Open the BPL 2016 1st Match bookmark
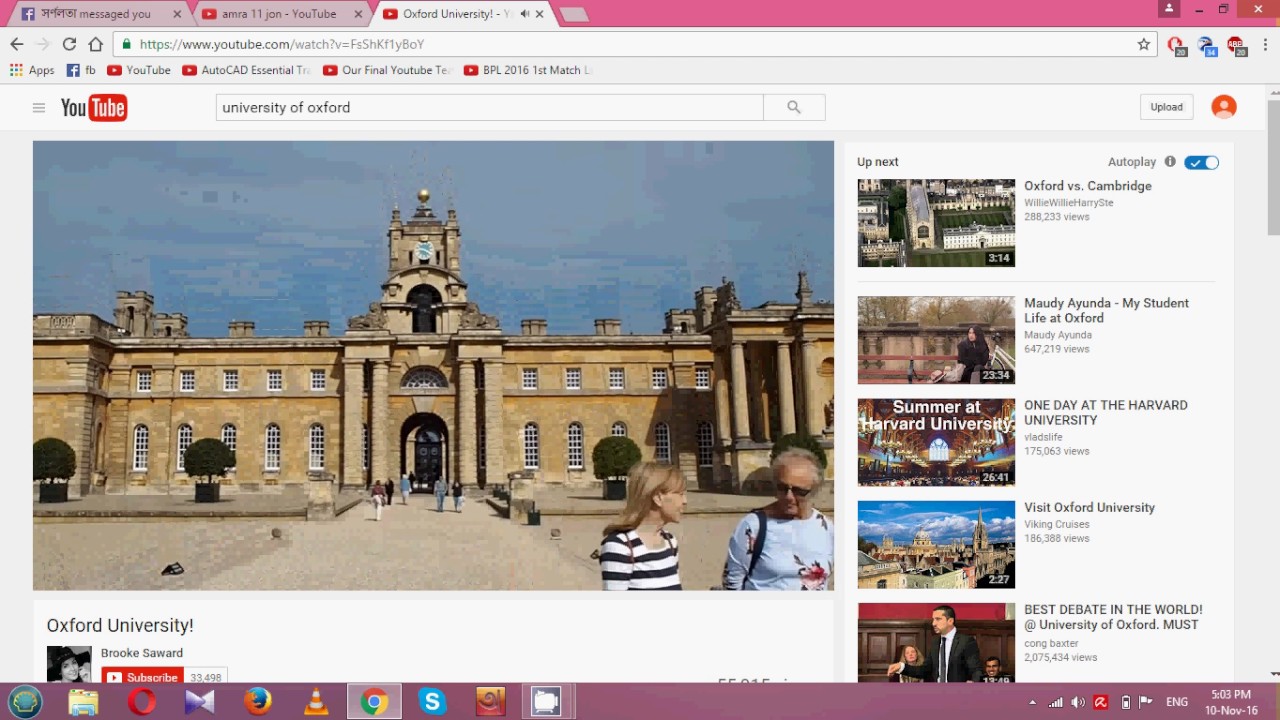Viewport: 1280px width, 720px height. click(x=528, y=70)
